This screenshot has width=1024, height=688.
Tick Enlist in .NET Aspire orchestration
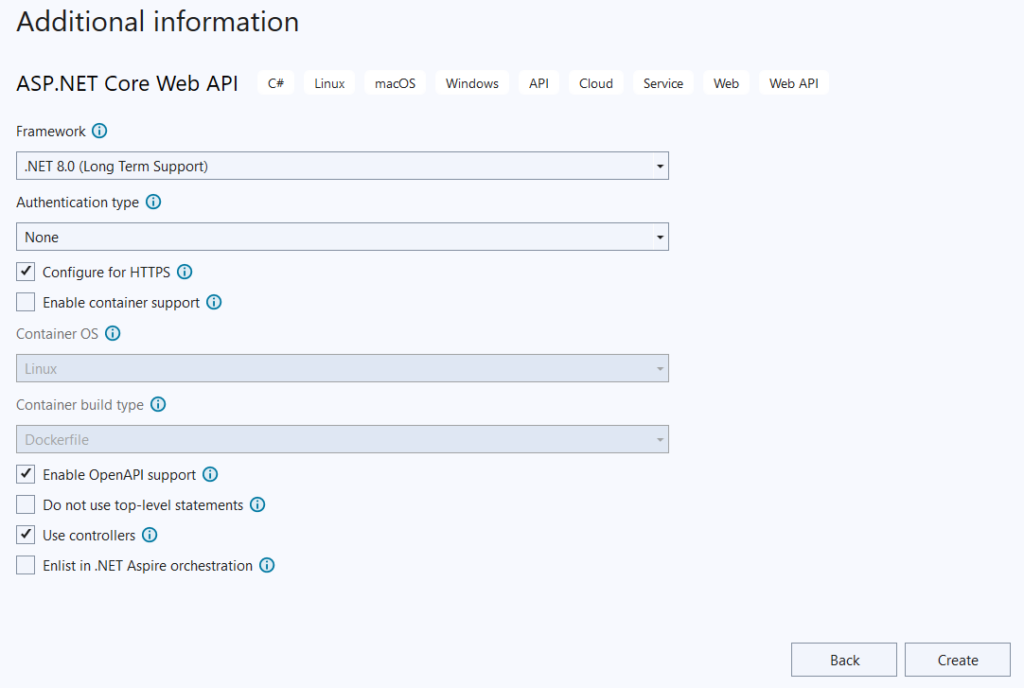pos(26,566)
